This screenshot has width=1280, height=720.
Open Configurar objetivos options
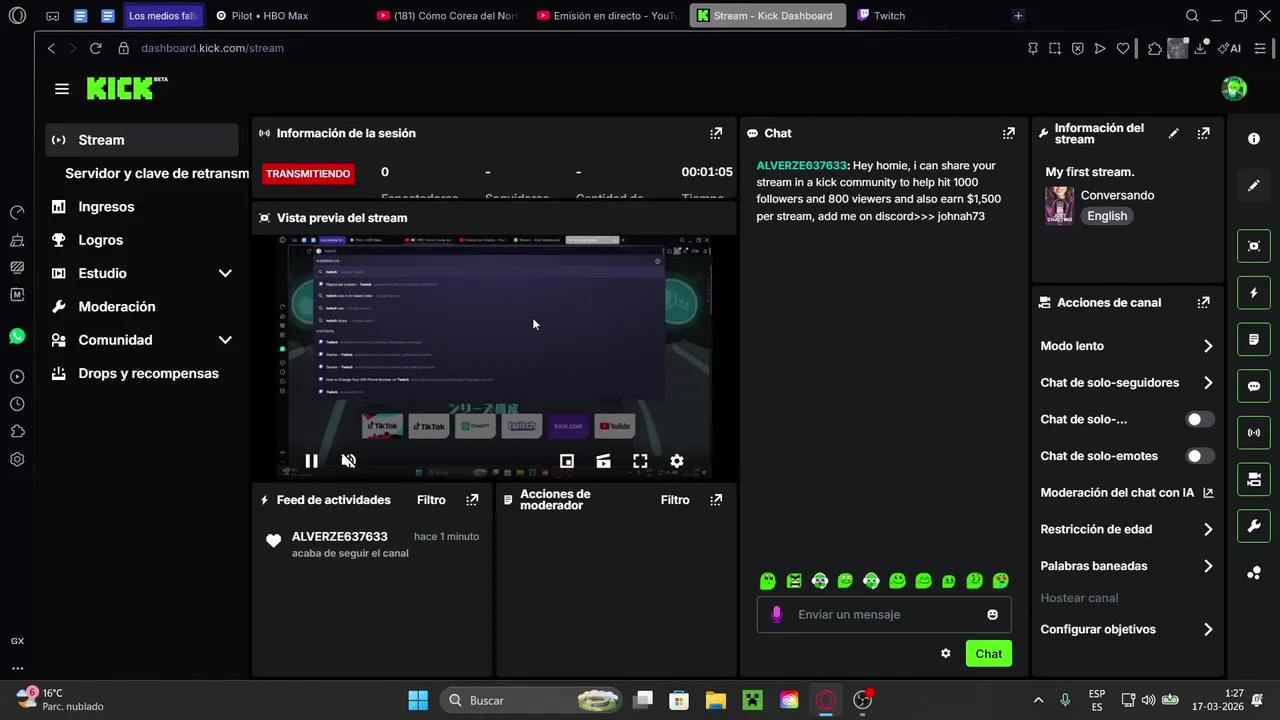tap(1127, 629)
